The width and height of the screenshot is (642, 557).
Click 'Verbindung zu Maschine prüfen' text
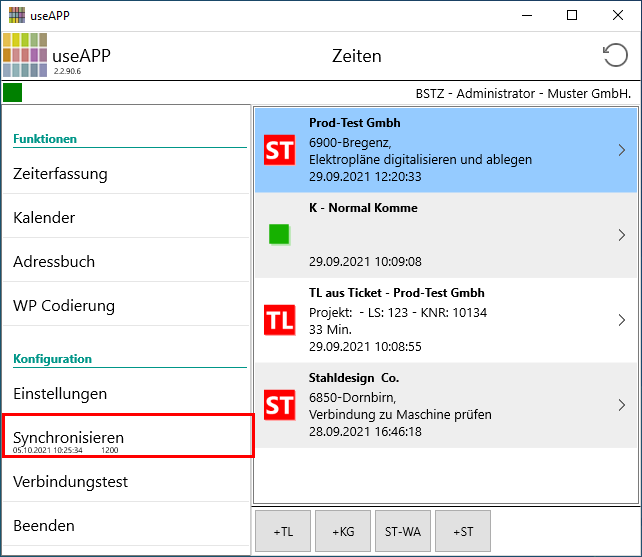(x=400, y=414)
